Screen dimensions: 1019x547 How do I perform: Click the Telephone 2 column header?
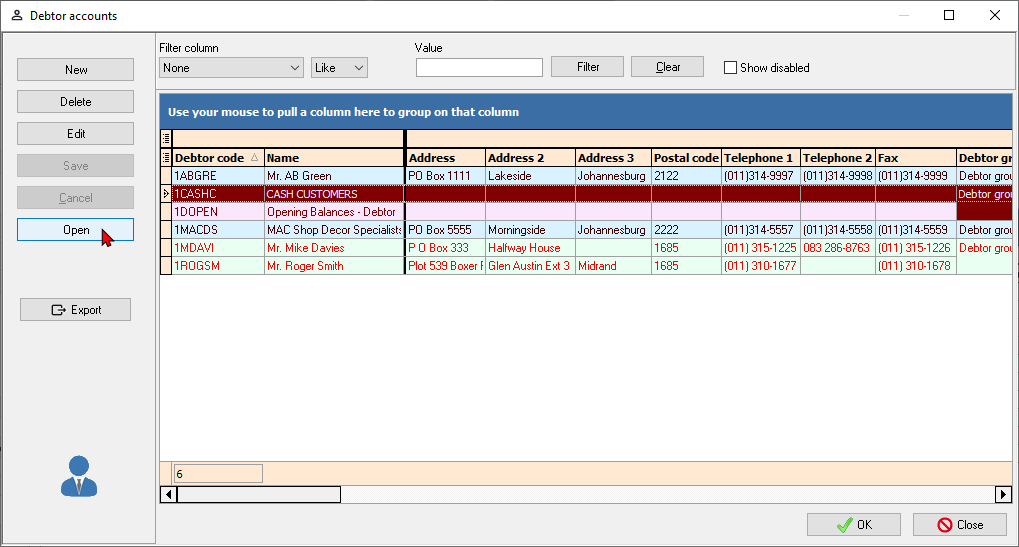[x=838, y=157]
